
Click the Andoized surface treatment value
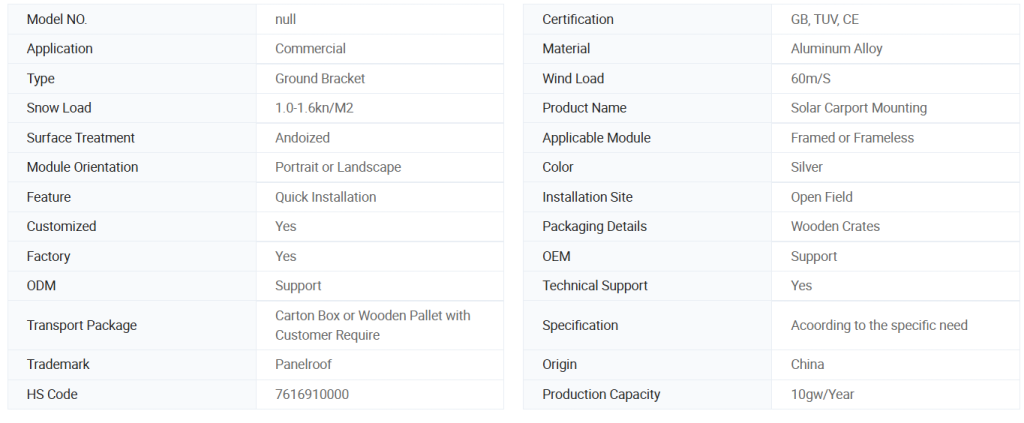[x=302, y=138]
